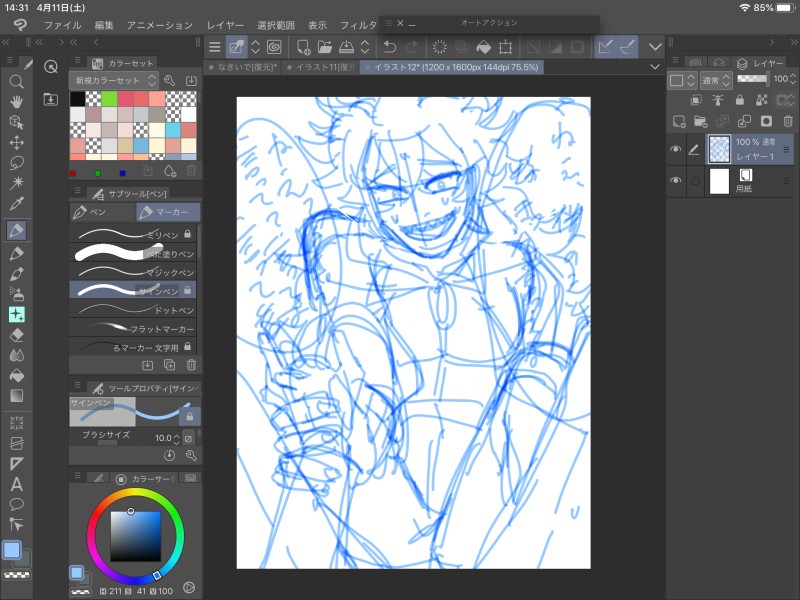
Task: Open the blending mode dropdown
Action: click(716, 80)
